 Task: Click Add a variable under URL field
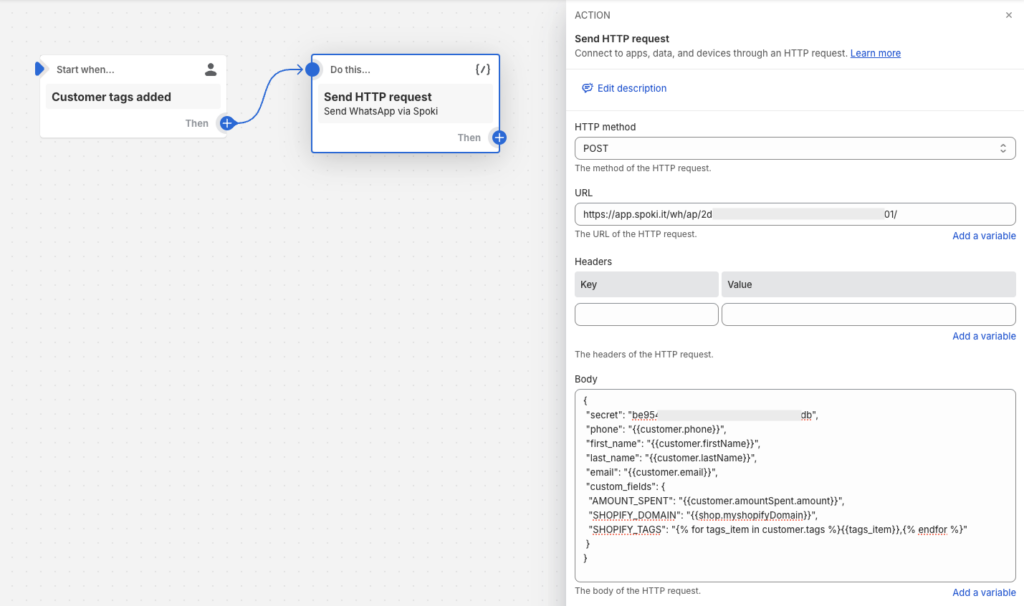click(x=983, y=236)
